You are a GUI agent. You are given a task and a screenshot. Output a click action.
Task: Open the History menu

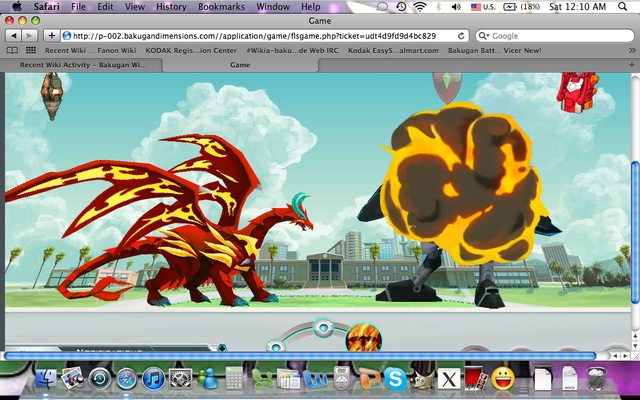pyautogui.click(x=171, y=6)
